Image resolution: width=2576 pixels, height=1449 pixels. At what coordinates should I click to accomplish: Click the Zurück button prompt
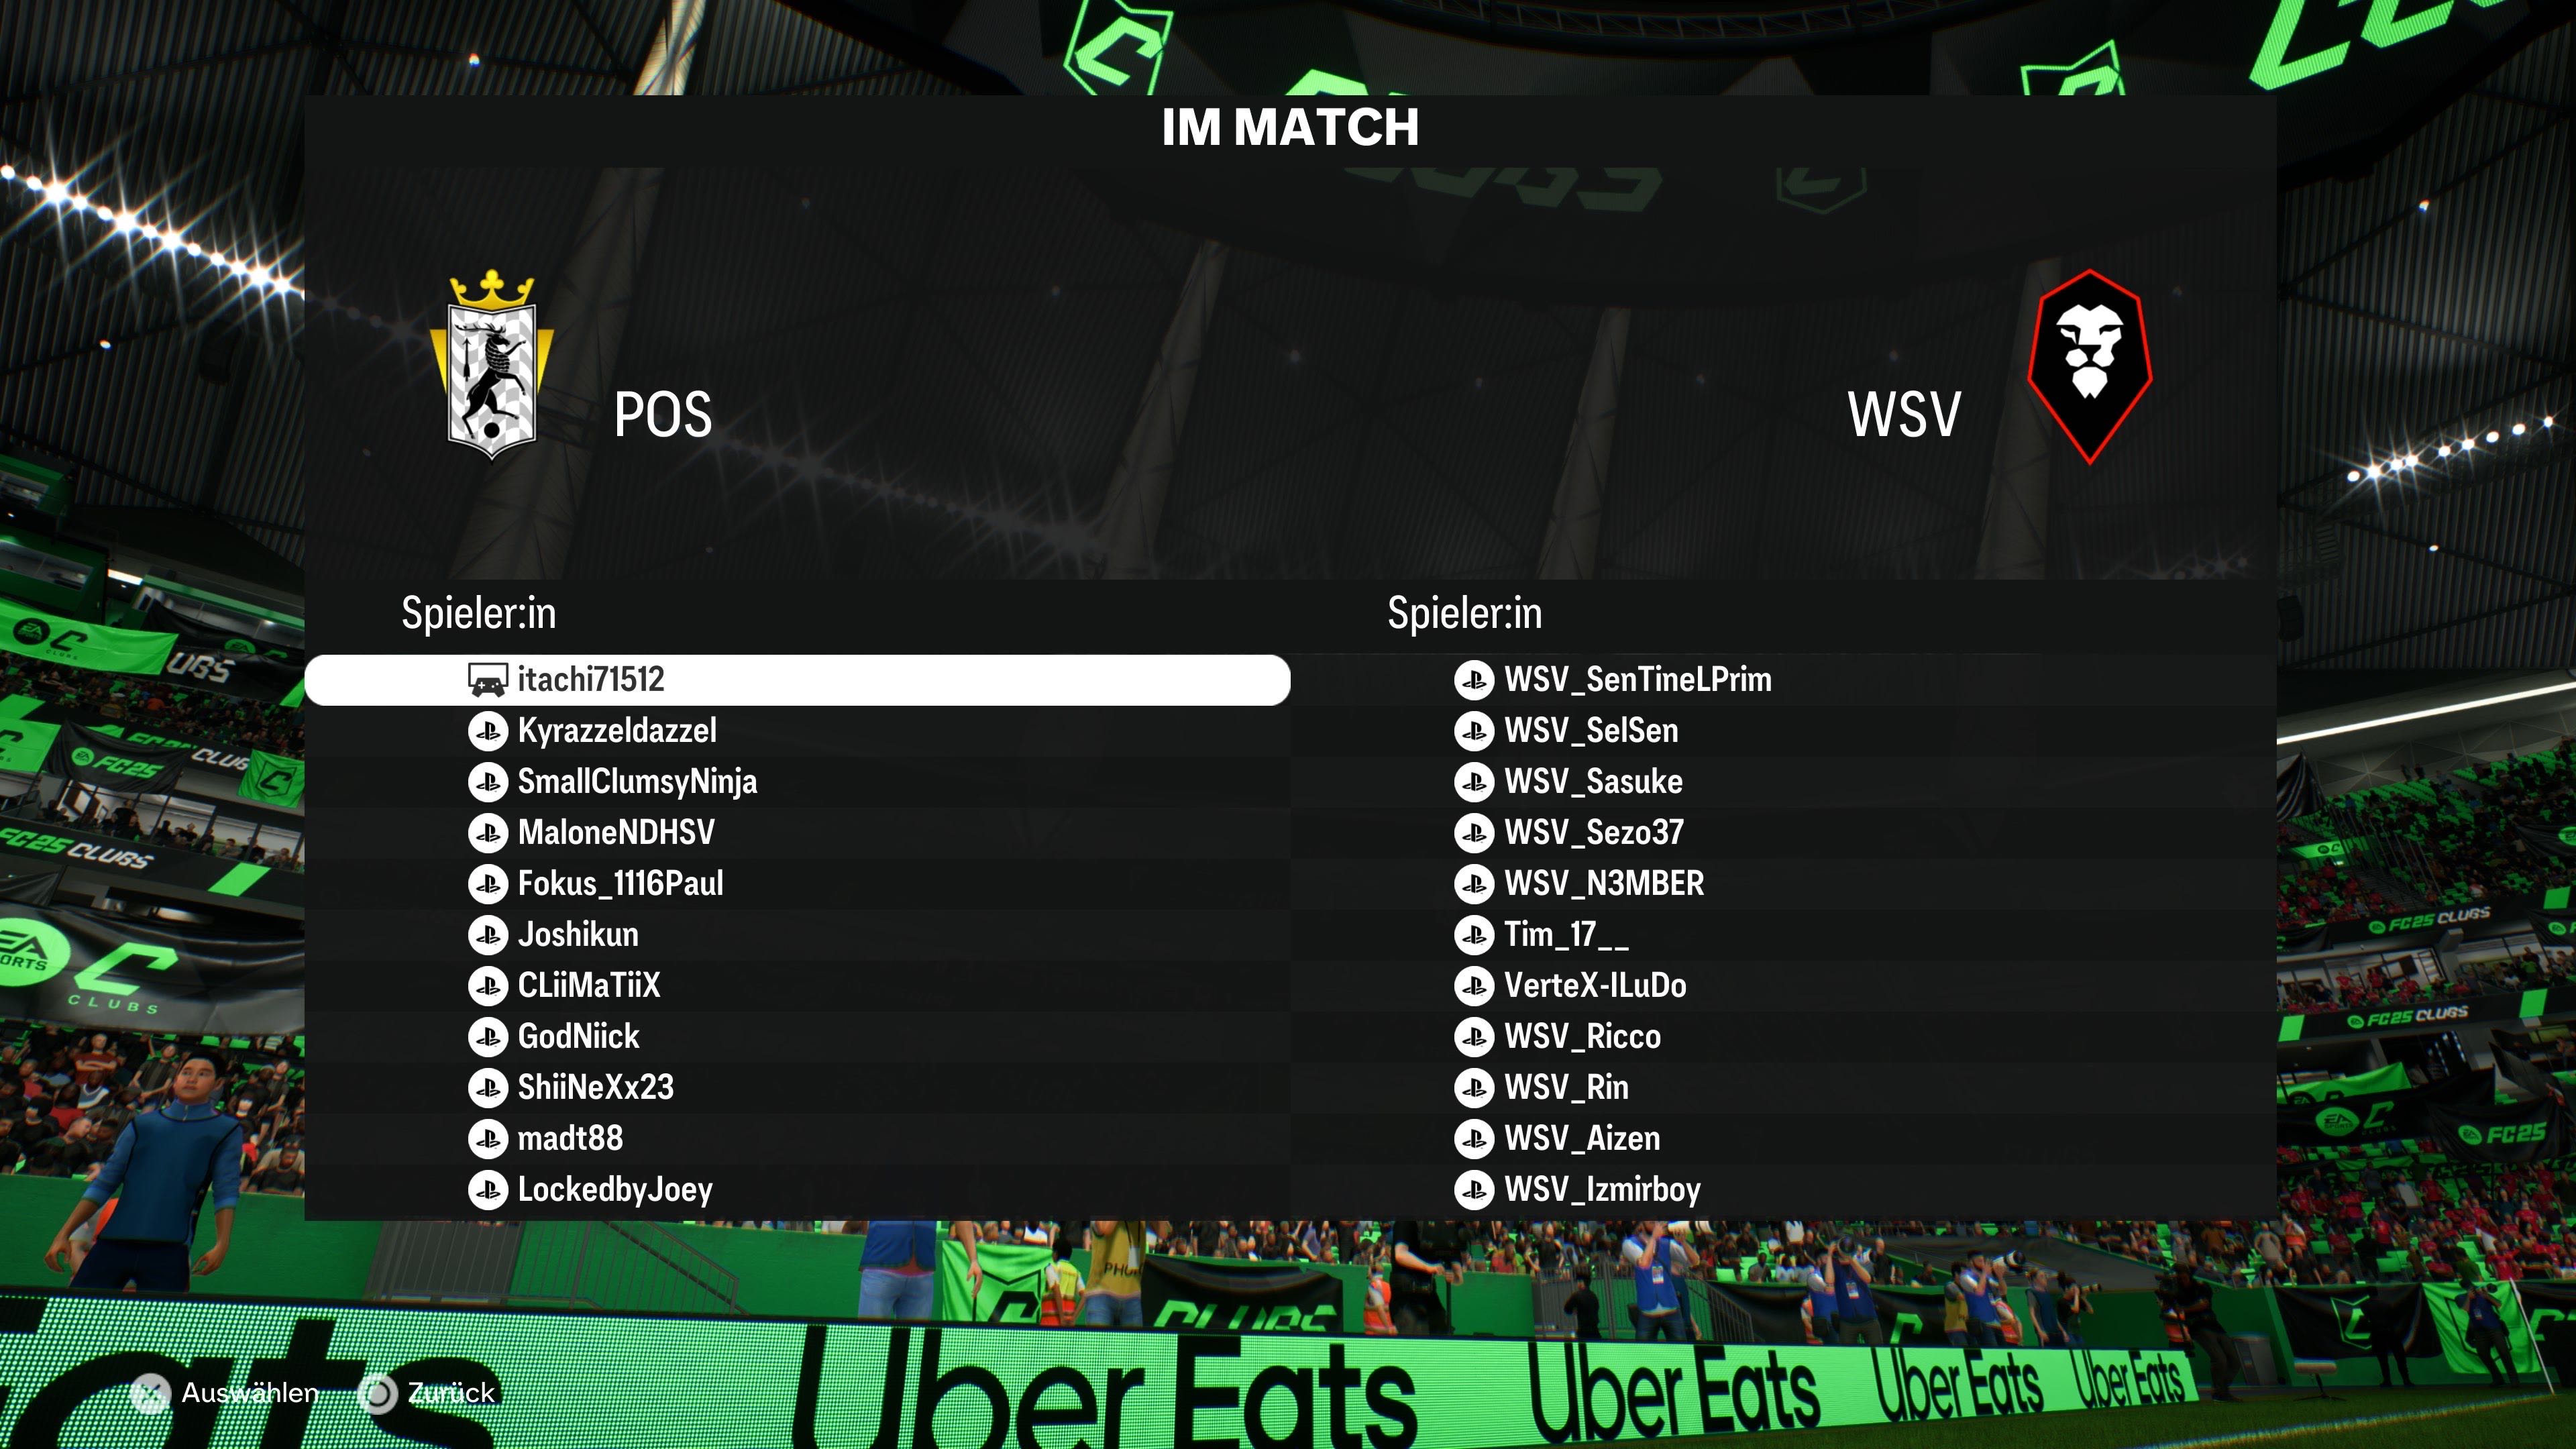tap(428, 1393)
